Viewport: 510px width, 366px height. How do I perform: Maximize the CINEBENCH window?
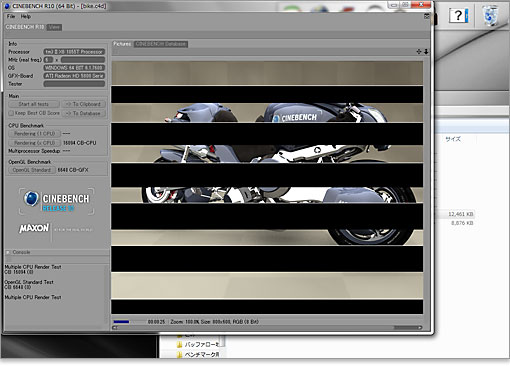click(x=405, y=5)
